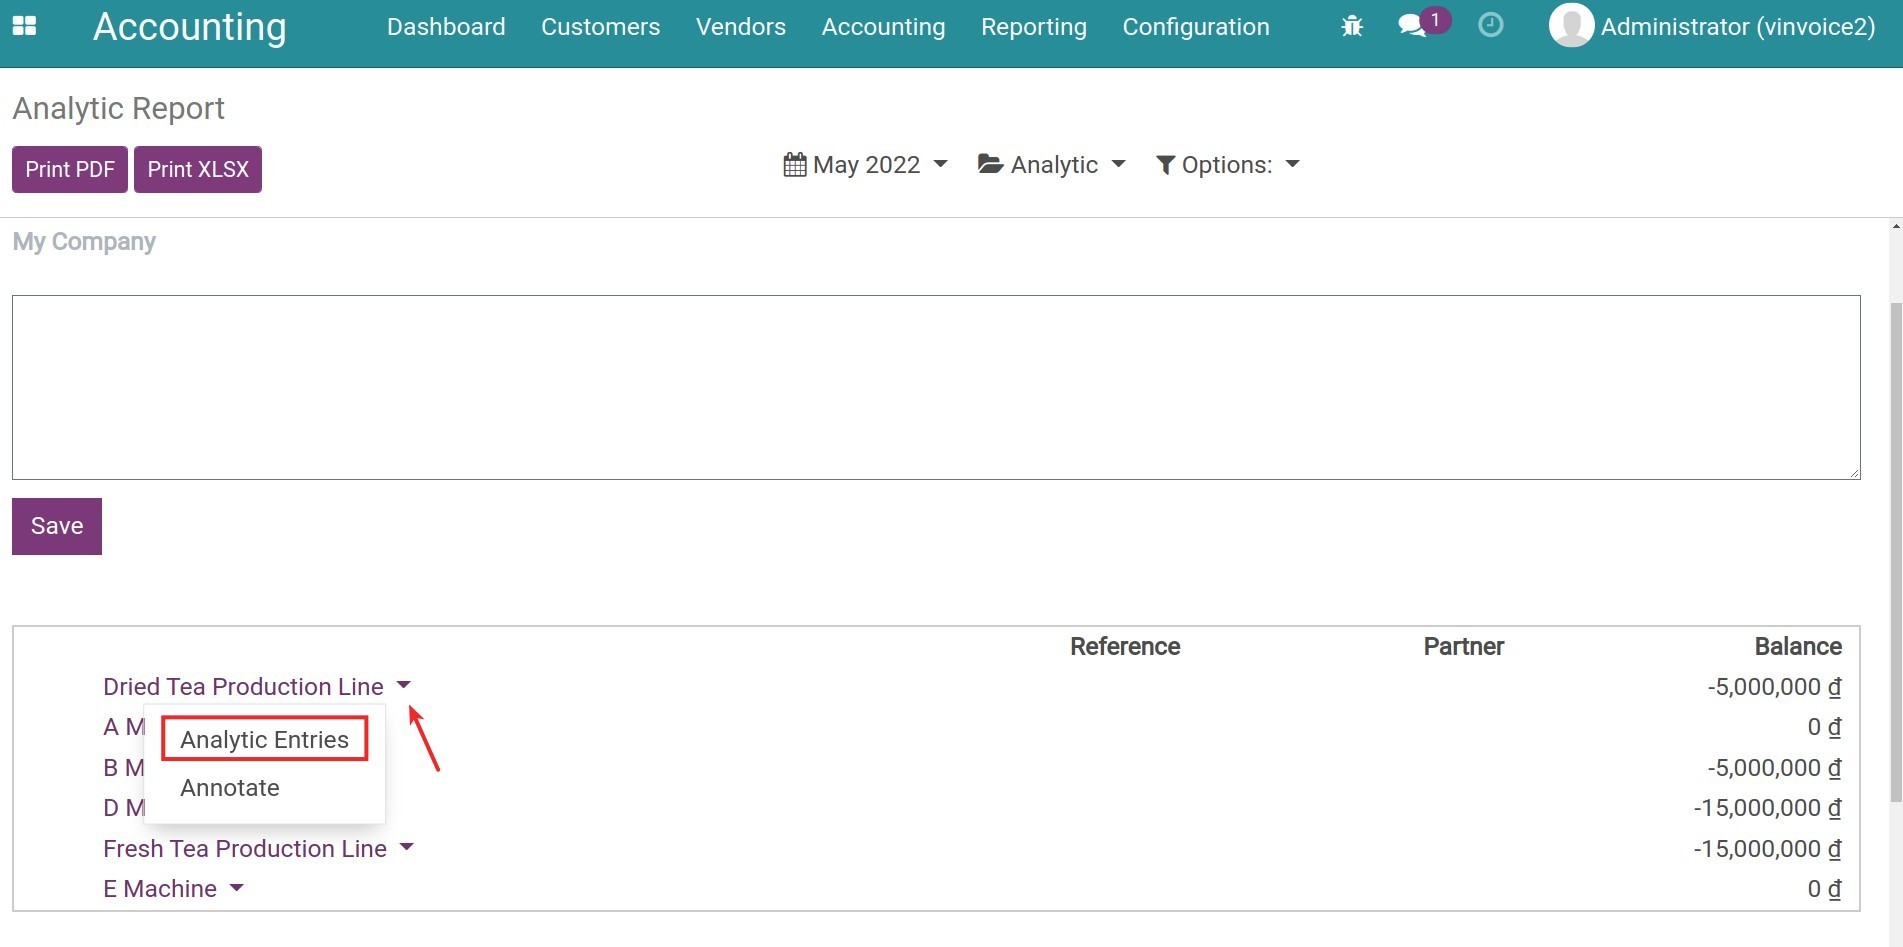
Task: Click the calendar icon beside May 2022
Action: click(794, 164)
